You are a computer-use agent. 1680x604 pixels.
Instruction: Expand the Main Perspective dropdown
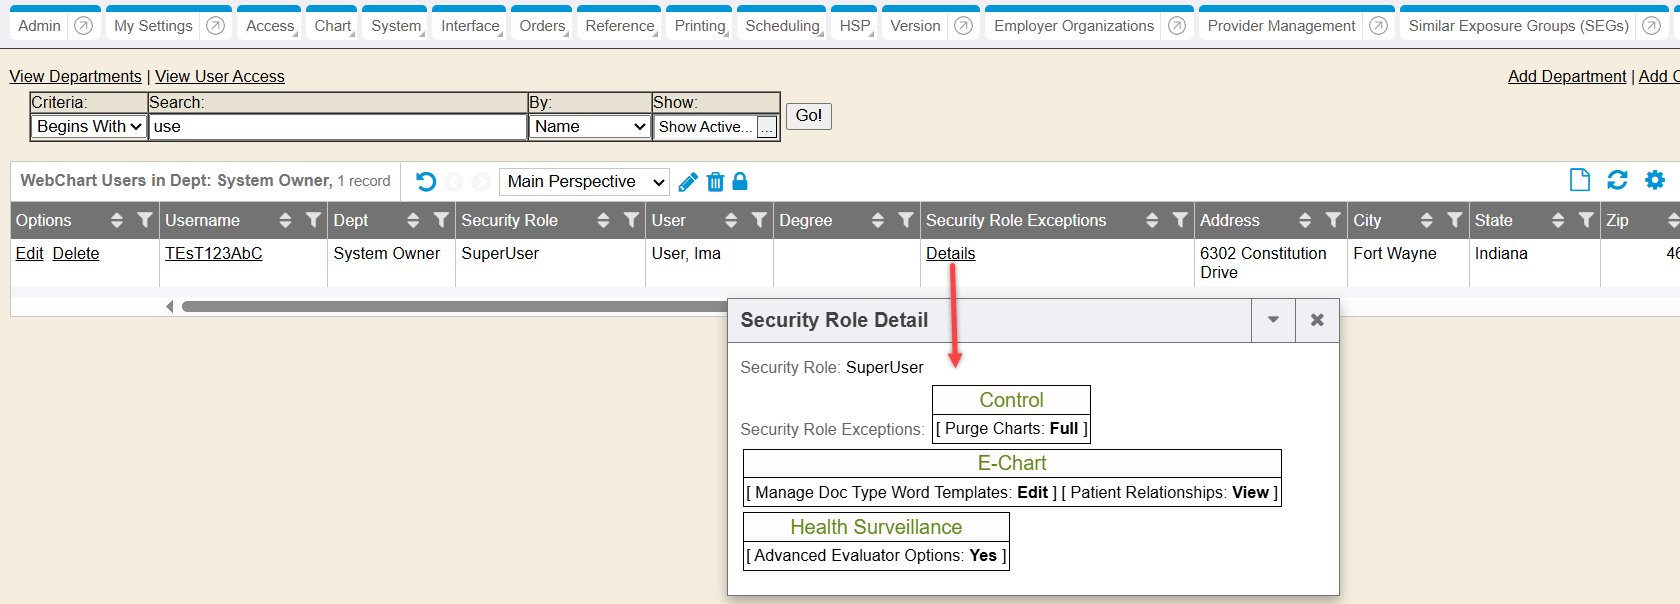point(584,181)
